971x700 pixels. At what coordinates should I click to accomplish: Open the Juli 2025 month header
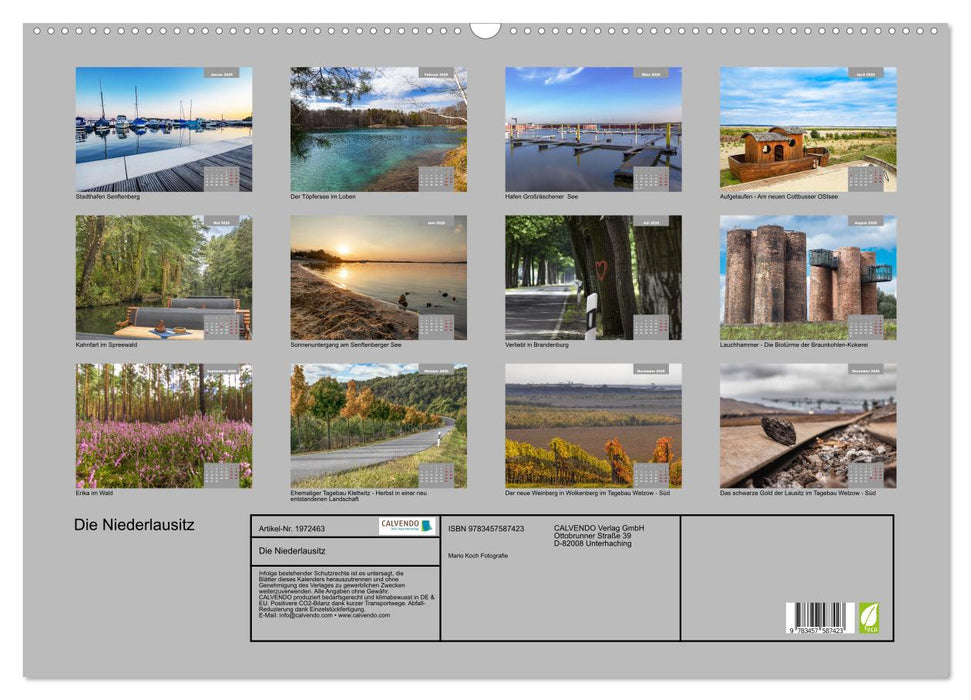click(650, 220)
